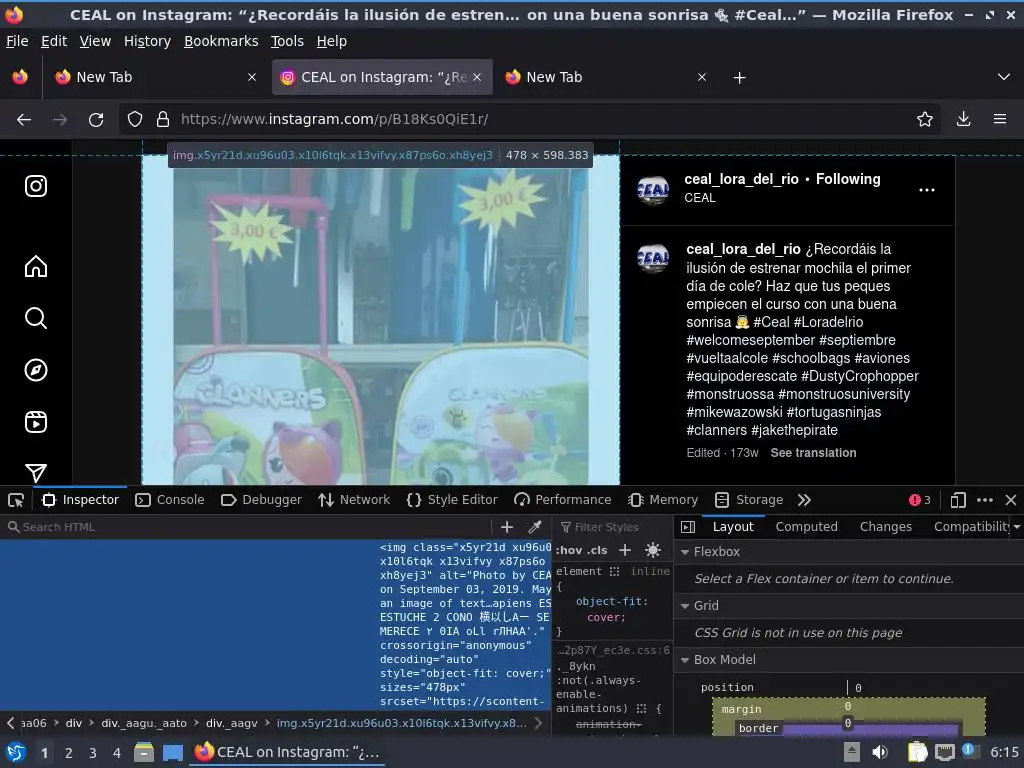The image size is (1024, 768).
Task: Click in the Search HTML field
Action: (x=248, y=527)
